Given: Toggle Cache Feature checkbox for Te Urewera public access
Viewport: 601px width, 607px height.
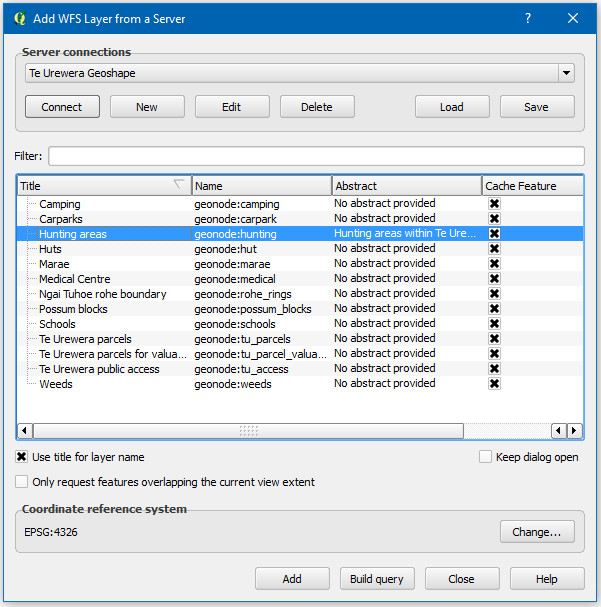Looking at the screenshot, I should (x=494, y=369).
